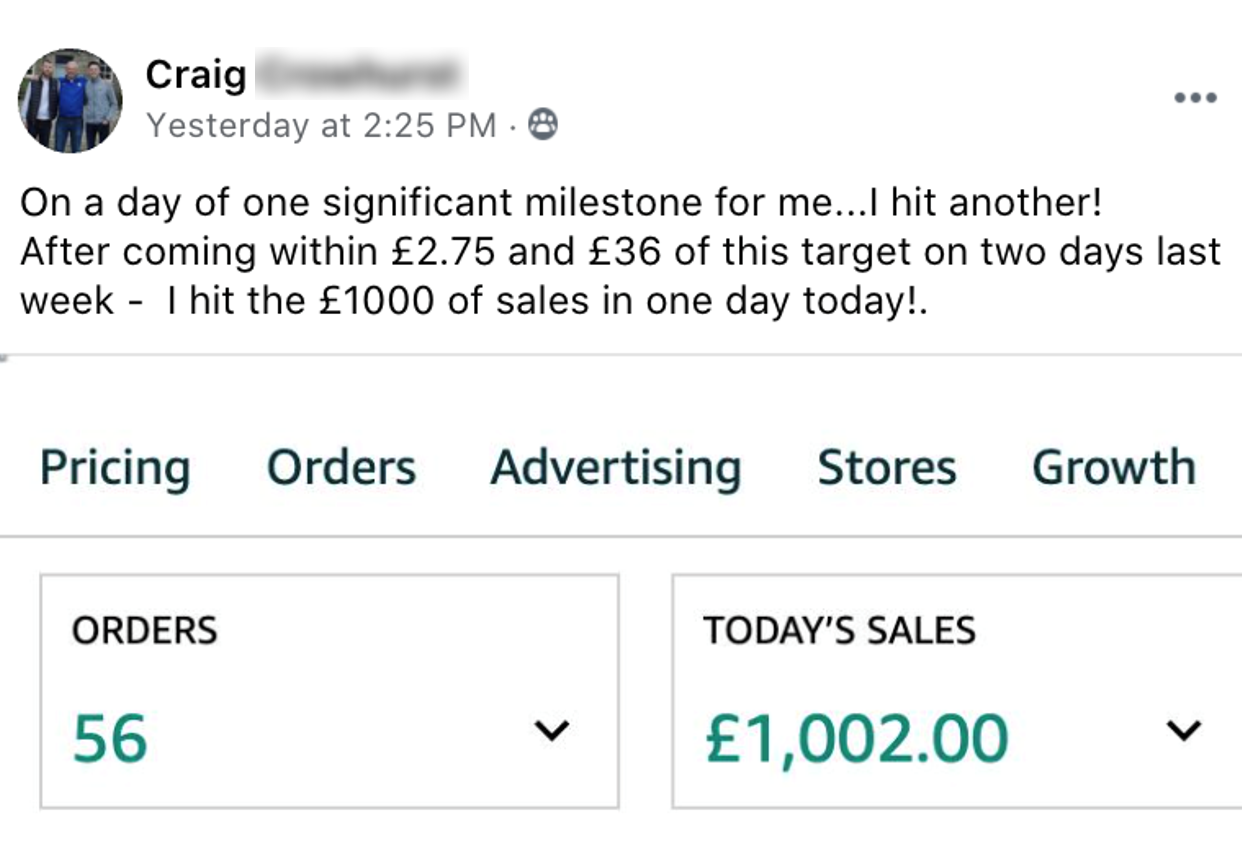
Task: Switch to the Pricing tab
Action: coord(115,468)
